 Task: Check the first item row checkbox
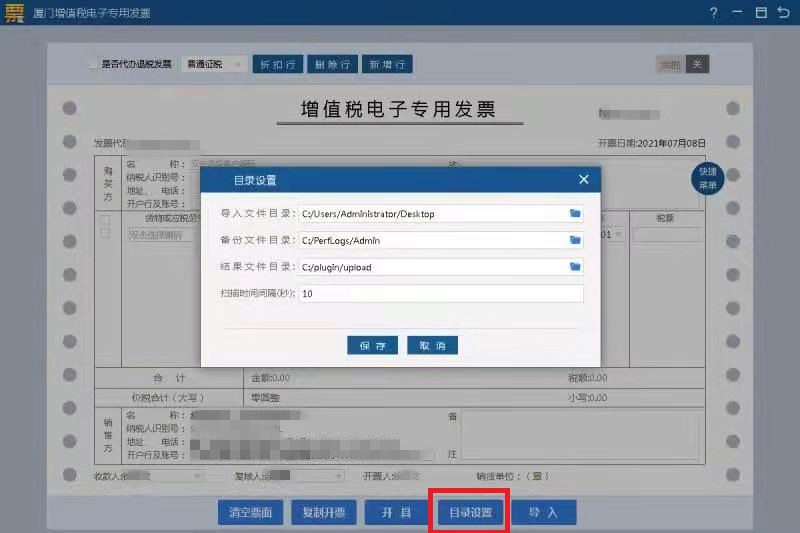coord(105,219)
